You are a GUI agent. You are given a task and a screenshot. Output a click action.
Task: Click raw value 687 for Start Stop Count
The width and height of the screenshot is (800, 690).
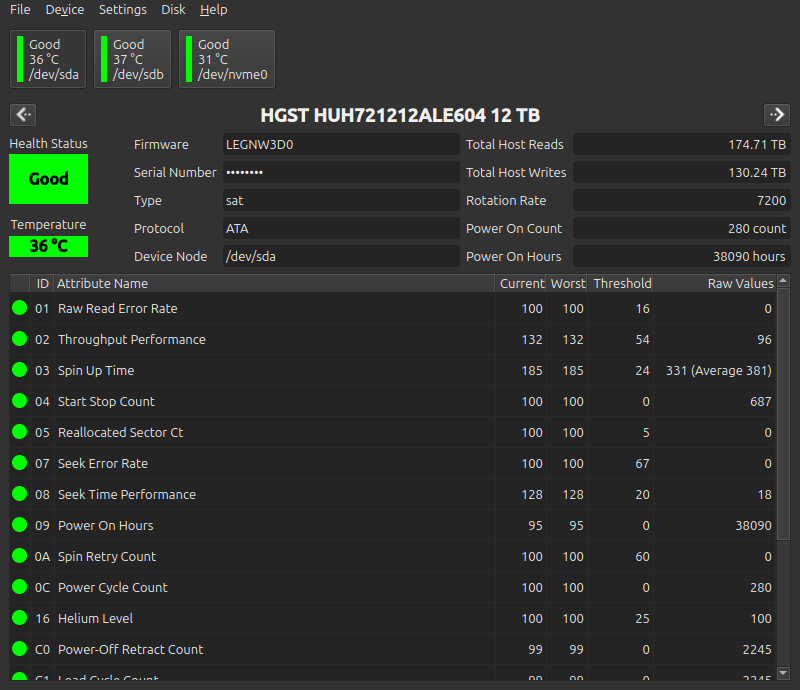[761, 402]
